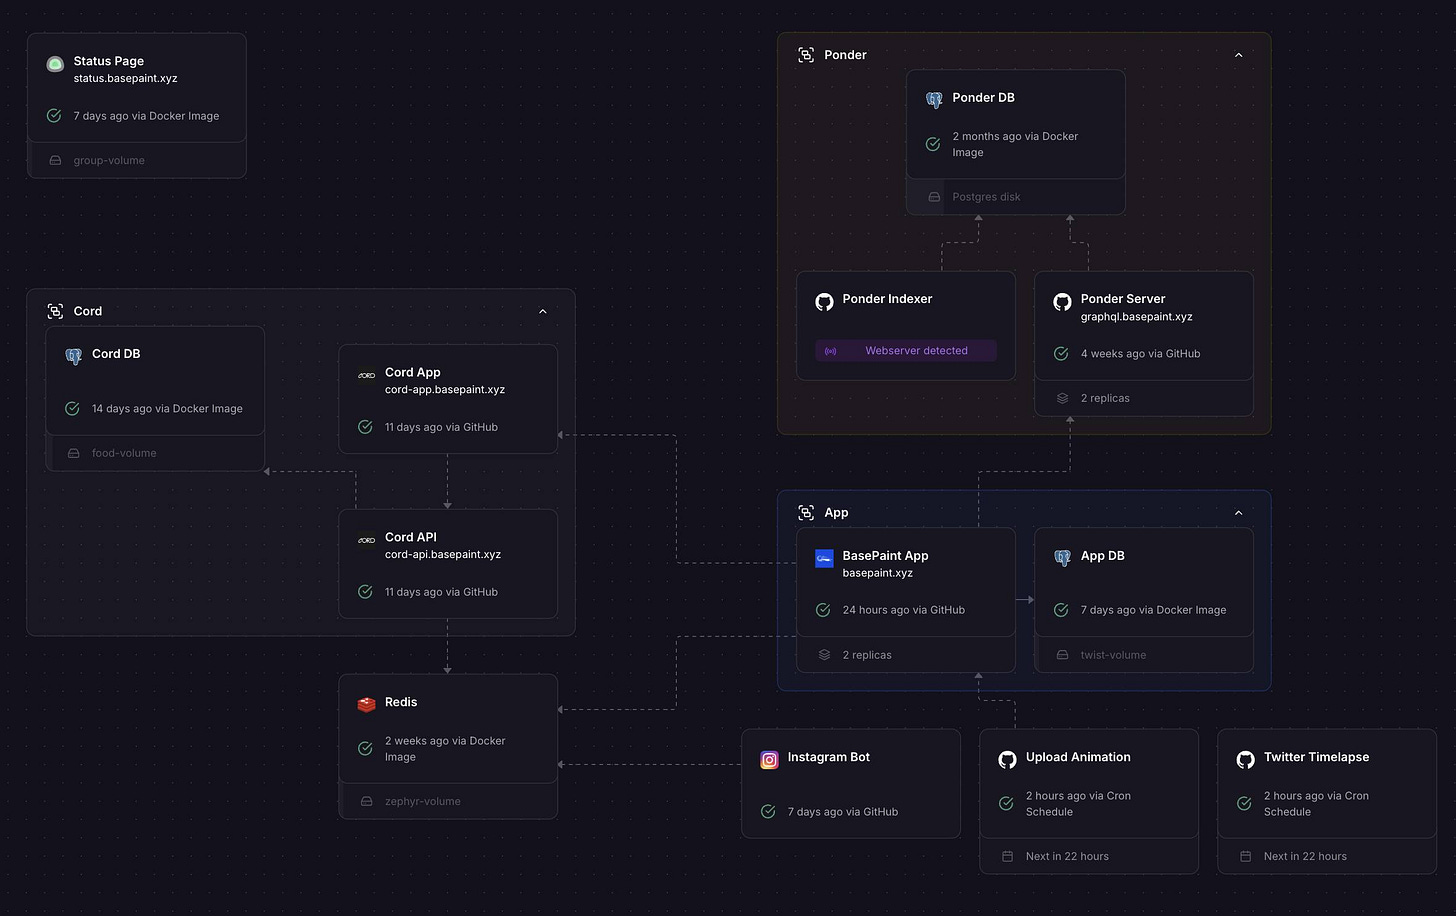Screen dimensions: 1456x916
Task: Click the App DB title text
Action: tap(1103, 556)
